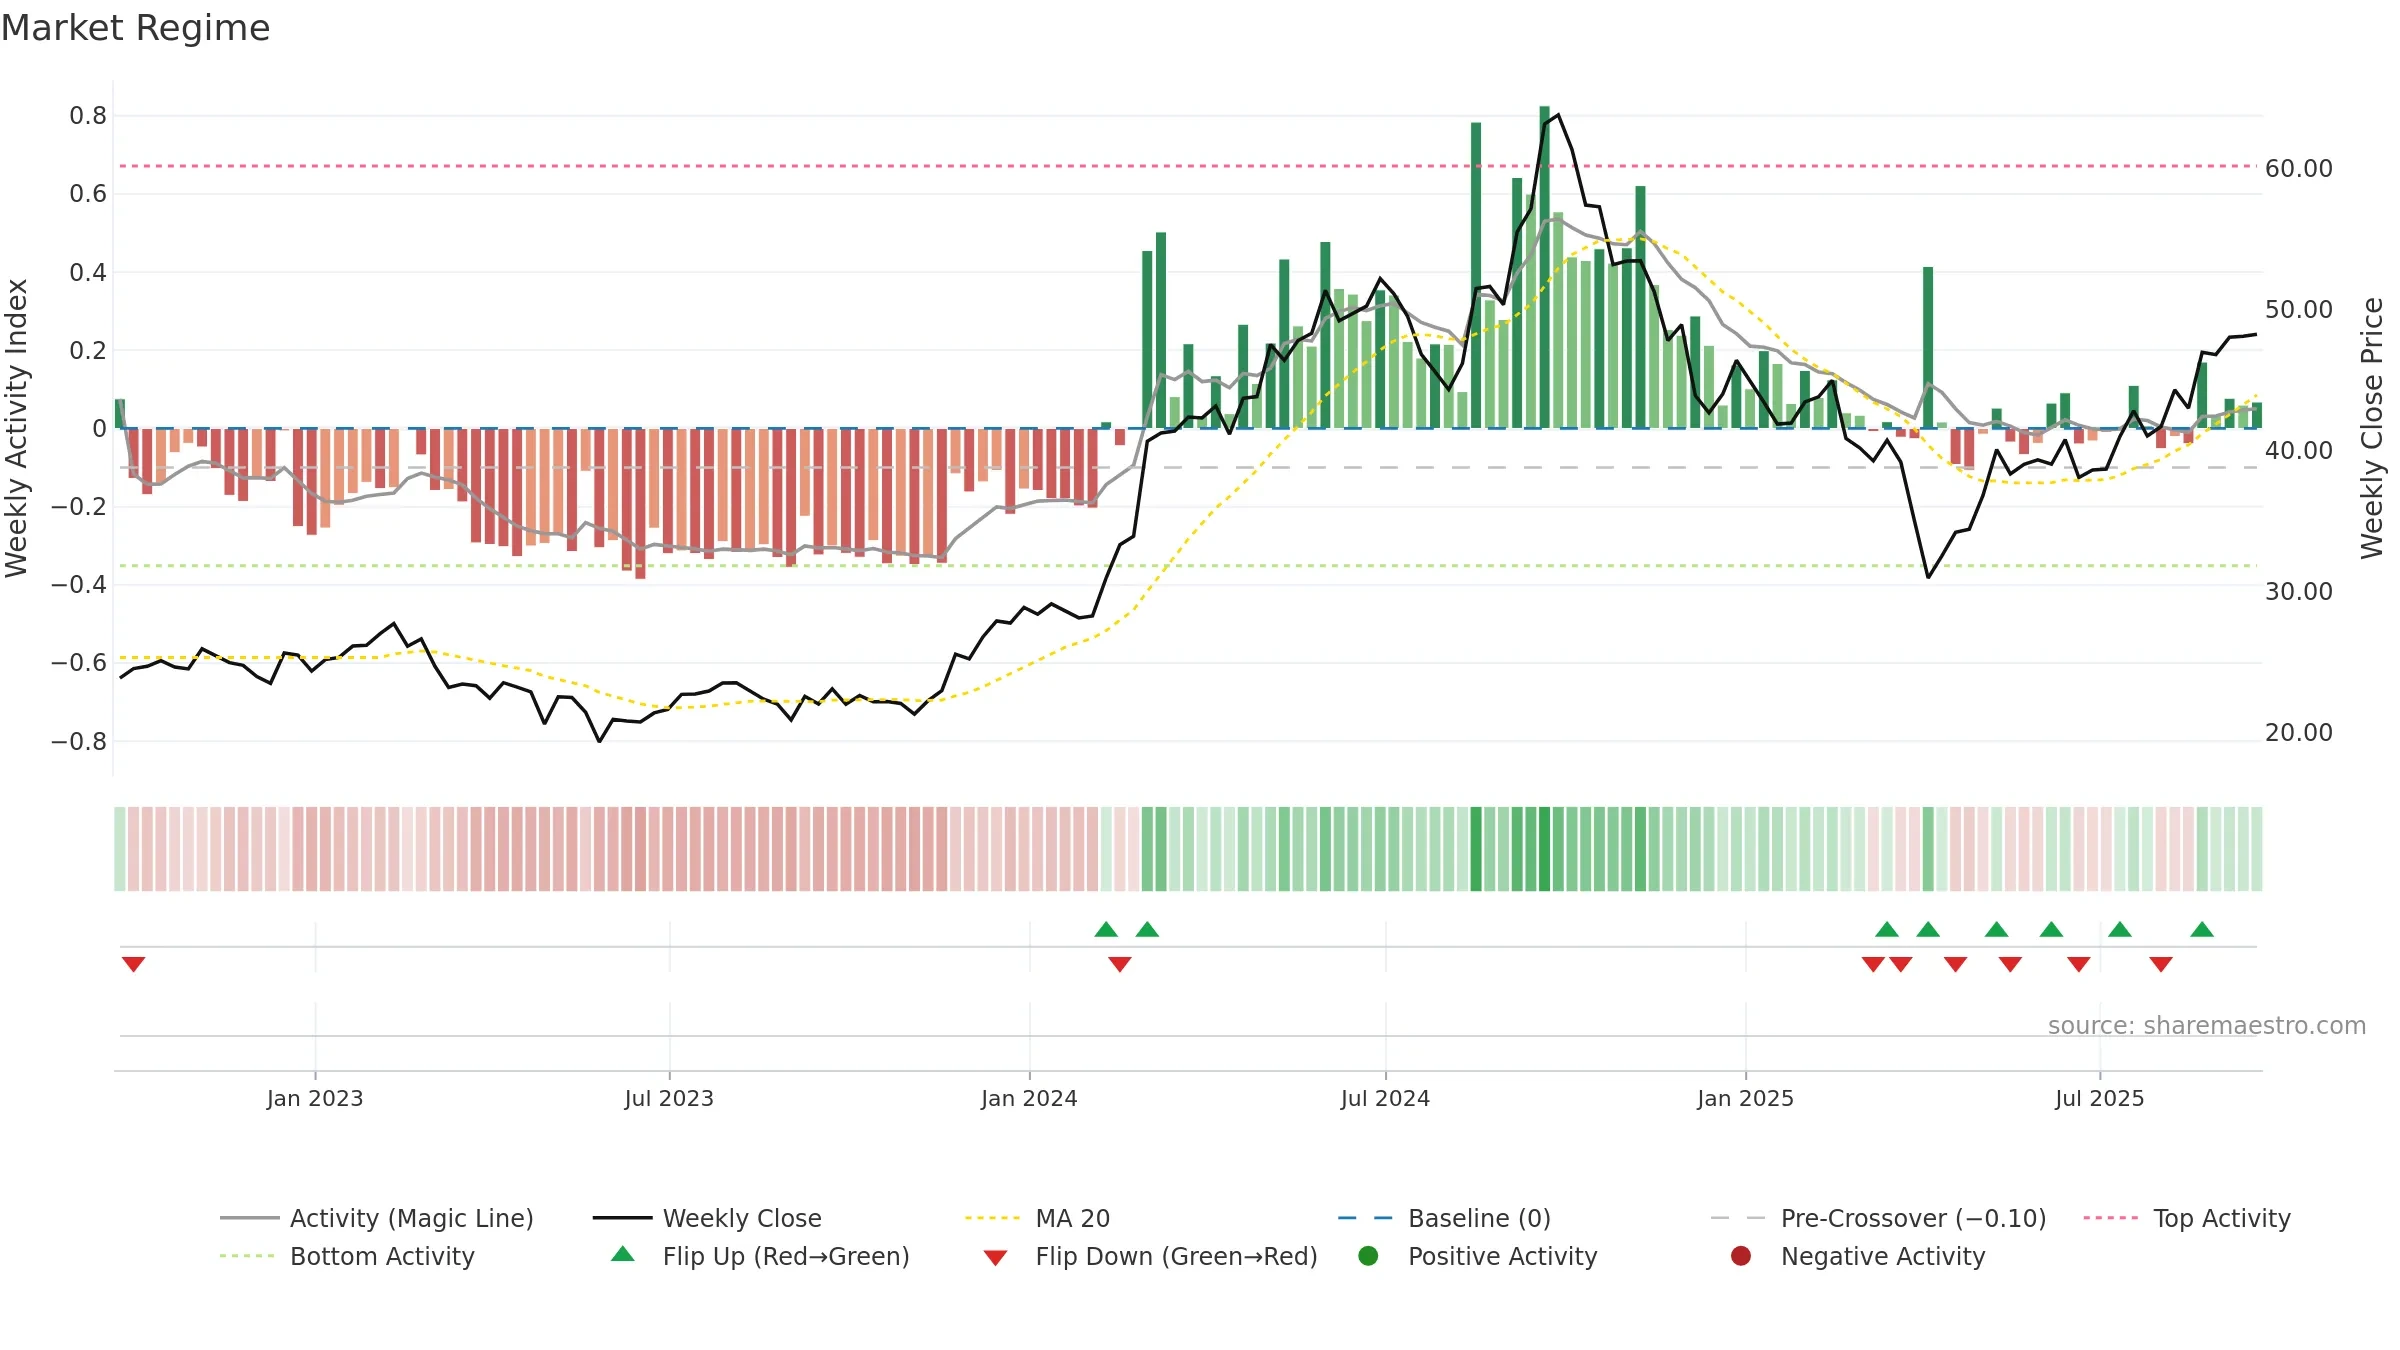Click the Jan 2023 x-axis label
The width and height of the screenshot is (2400, 1350).
315,1098
